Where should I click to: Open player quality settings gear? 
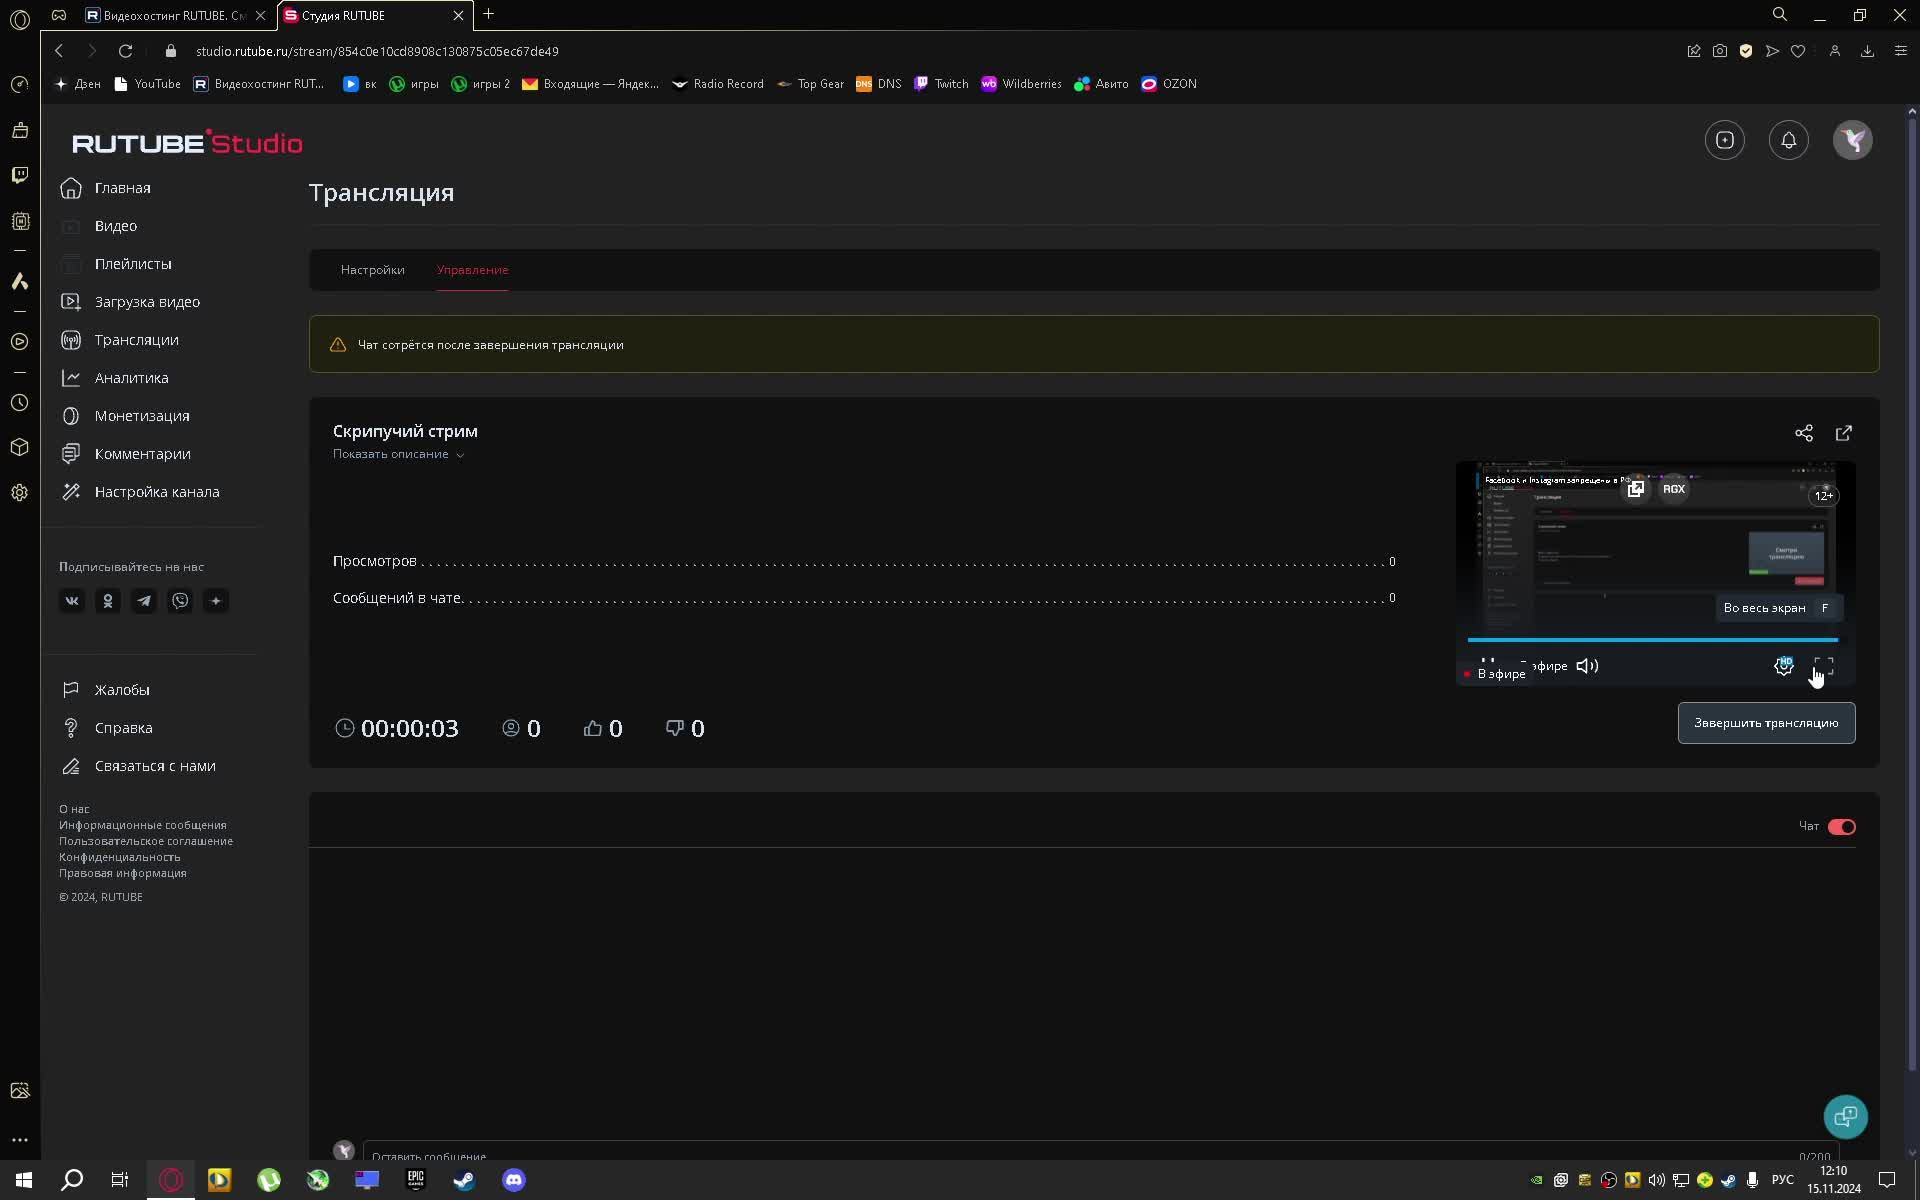[x=1783, y=666]
